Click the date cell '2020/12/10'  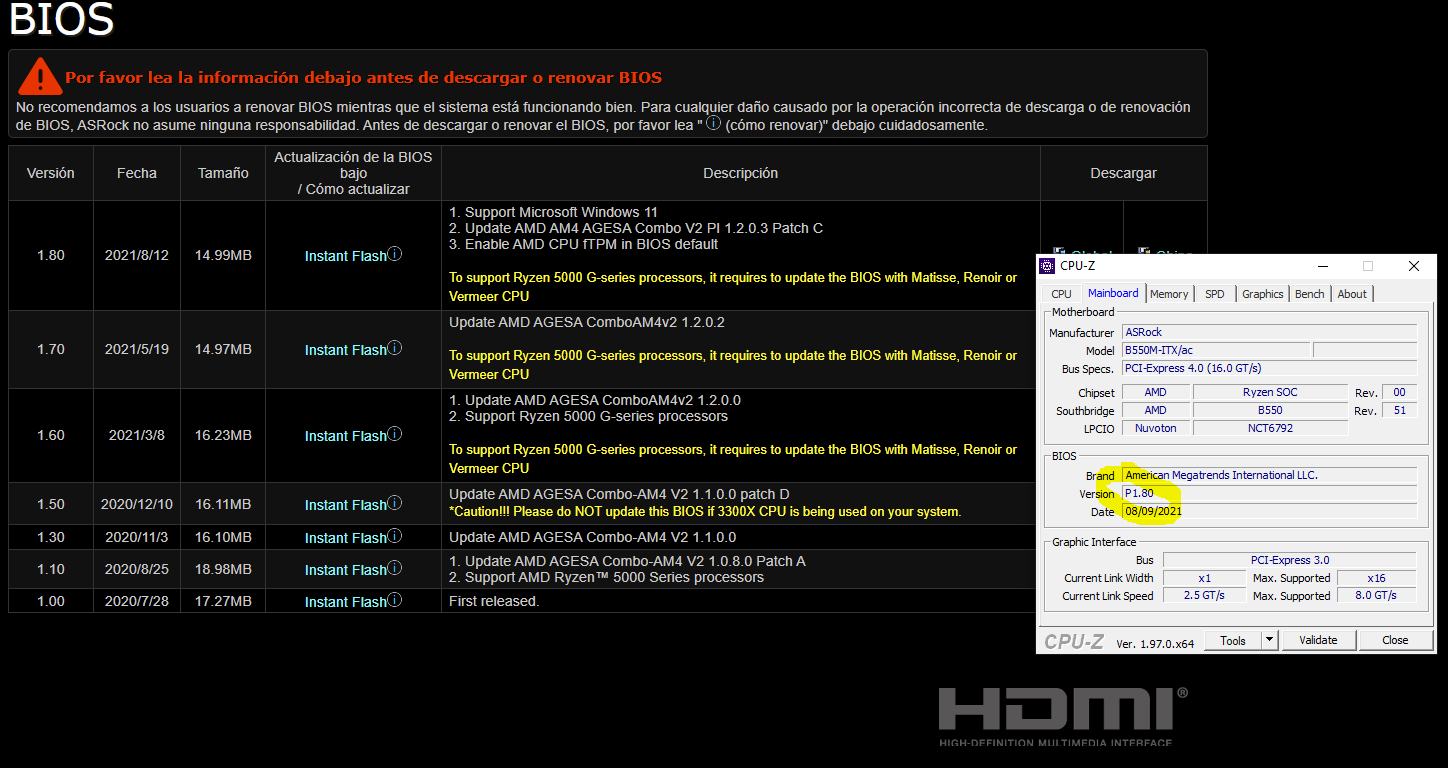(137, 504)
